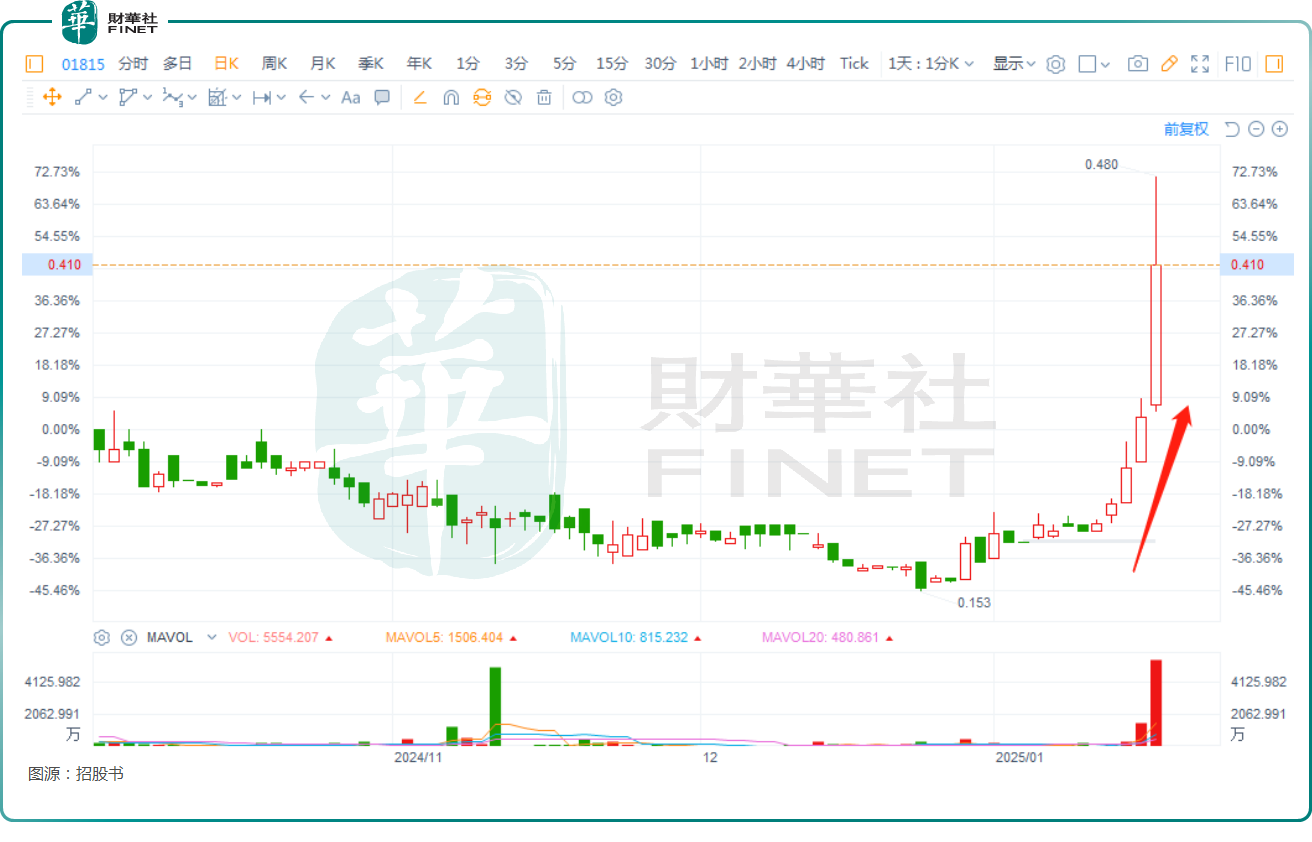Click the layout square icon
Image resolution: width=1312 pixels, height=842 pixels.
coord(1087,64)
